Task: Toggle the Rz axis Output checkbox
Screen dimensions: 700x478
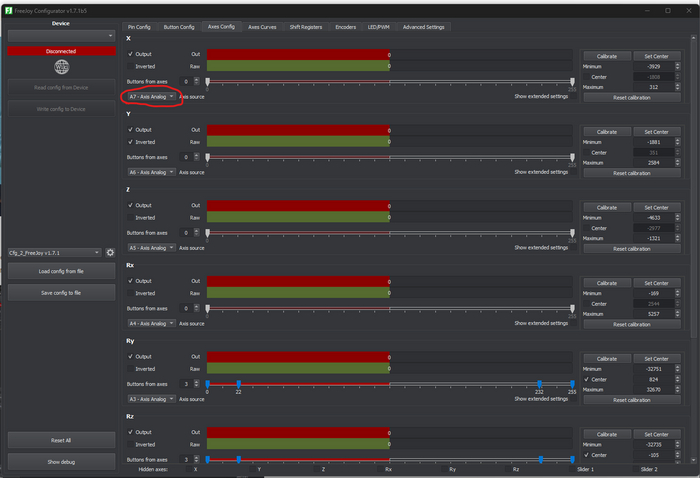Action: coord(130,432)
